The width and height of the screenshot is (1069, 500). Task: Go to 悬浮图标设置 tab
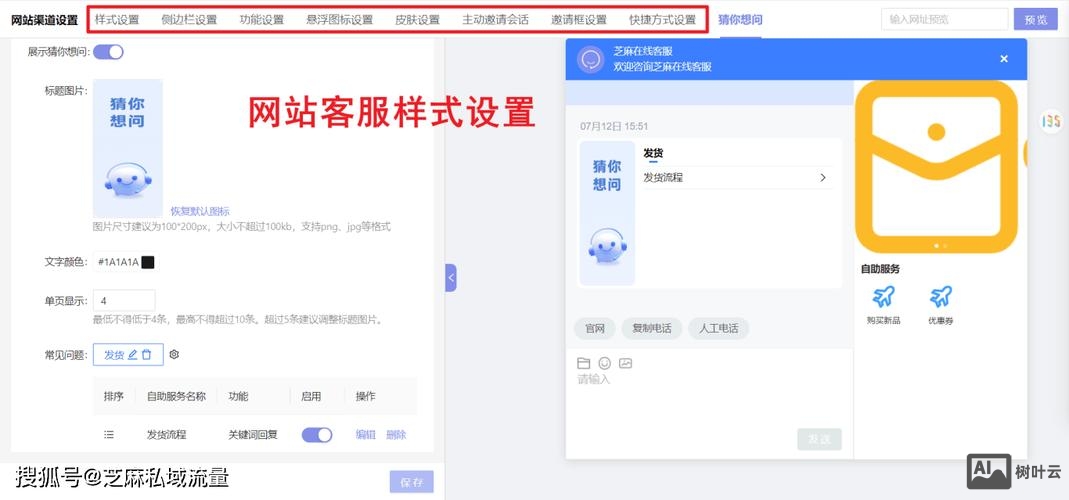click(340, 20)
